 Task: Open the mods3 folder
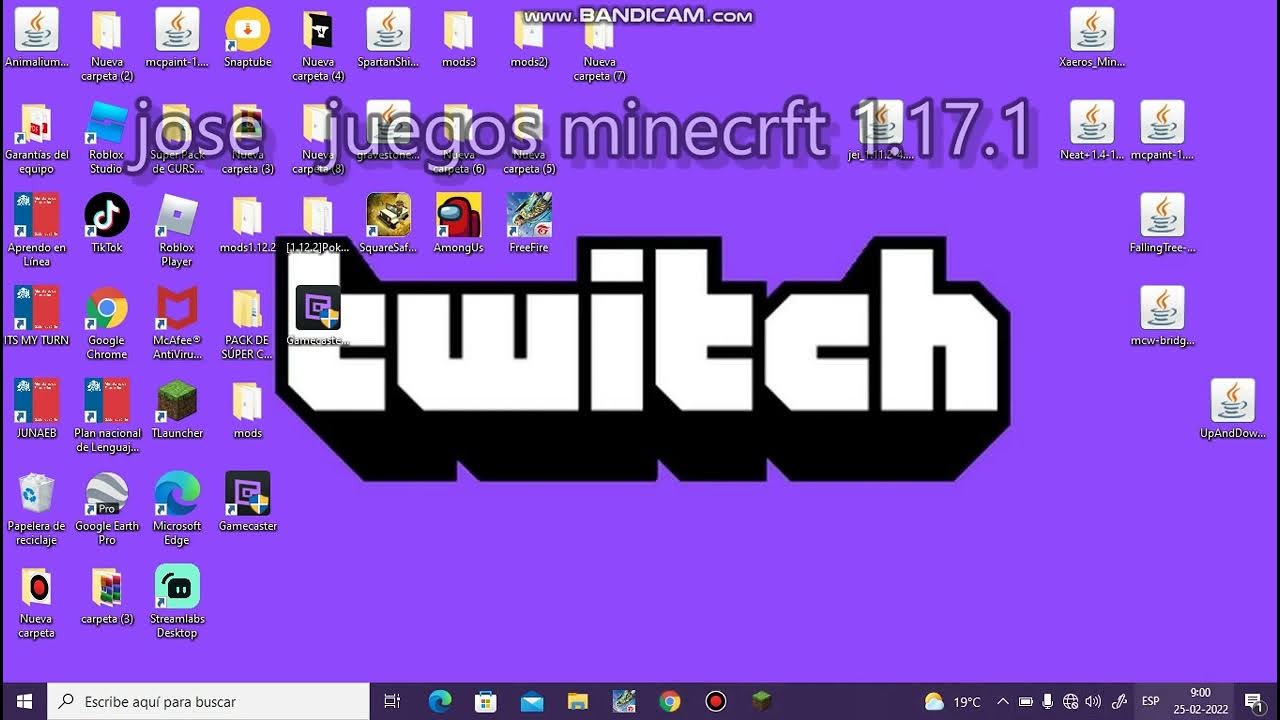click(458, 30)
